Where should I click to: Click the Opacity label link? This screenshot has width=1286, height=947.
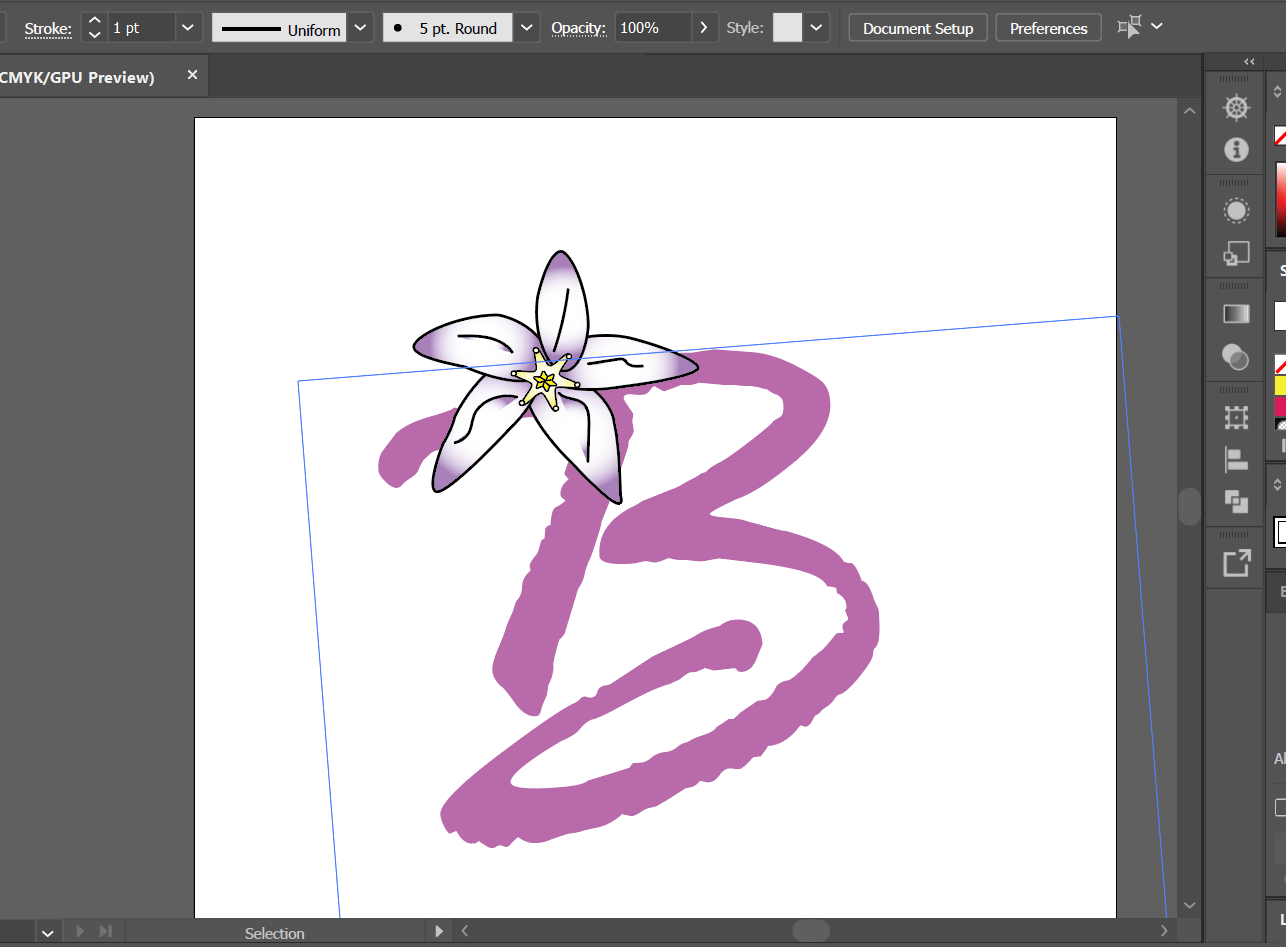[x=578, y=28]
